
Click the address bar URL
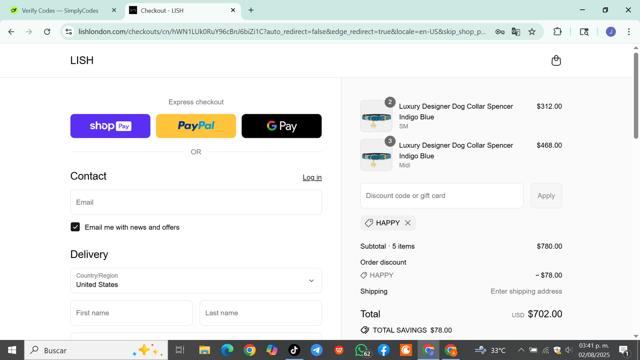click(x=282, y=31)
